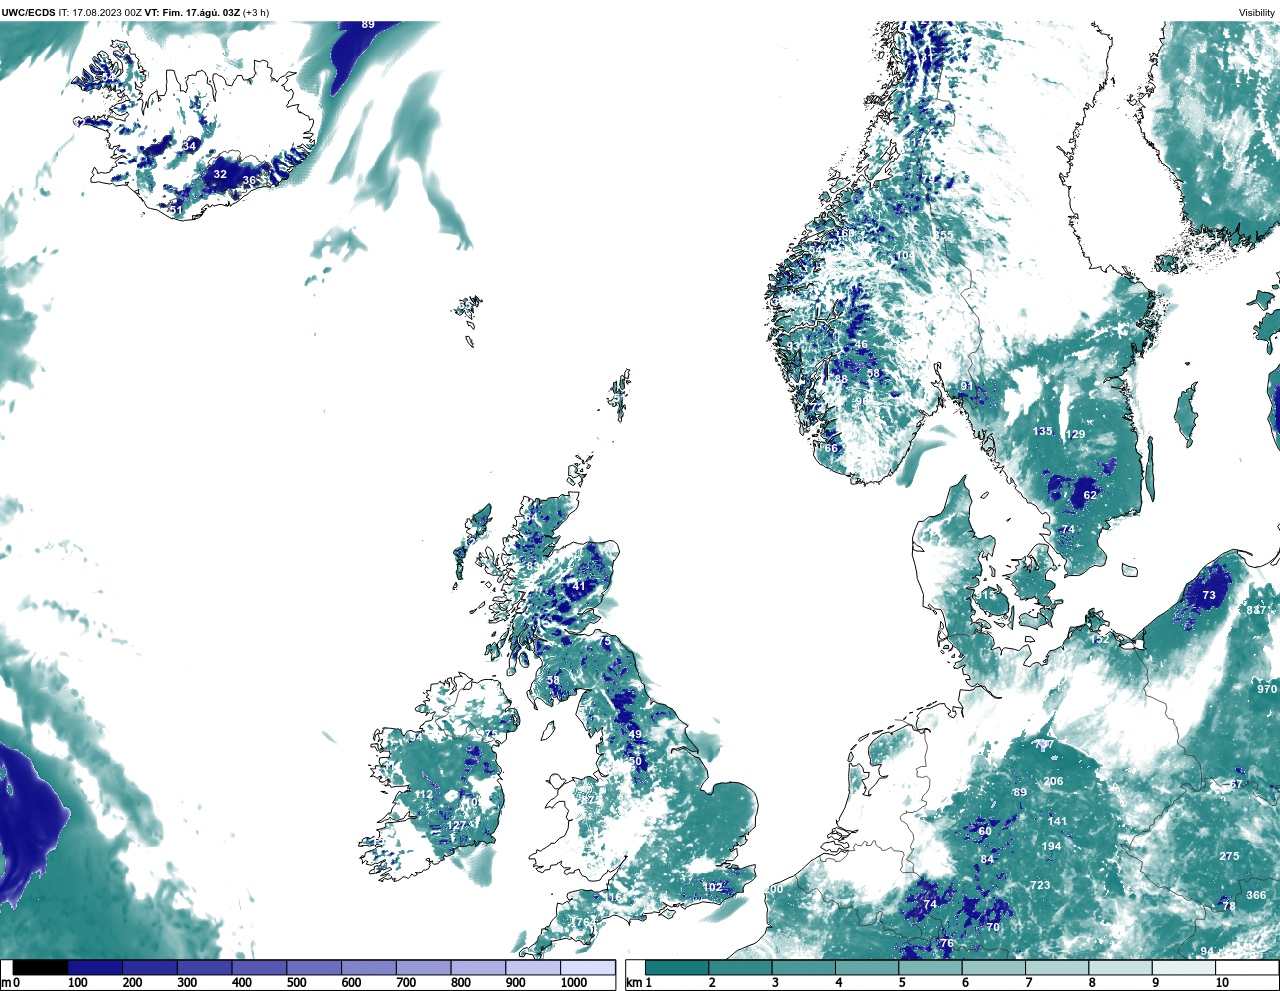Image resolution: width=1280 pixels, height=991 pixels.
Task: Pick the 600–700 m legend swatch
Action: pos(369,968)
